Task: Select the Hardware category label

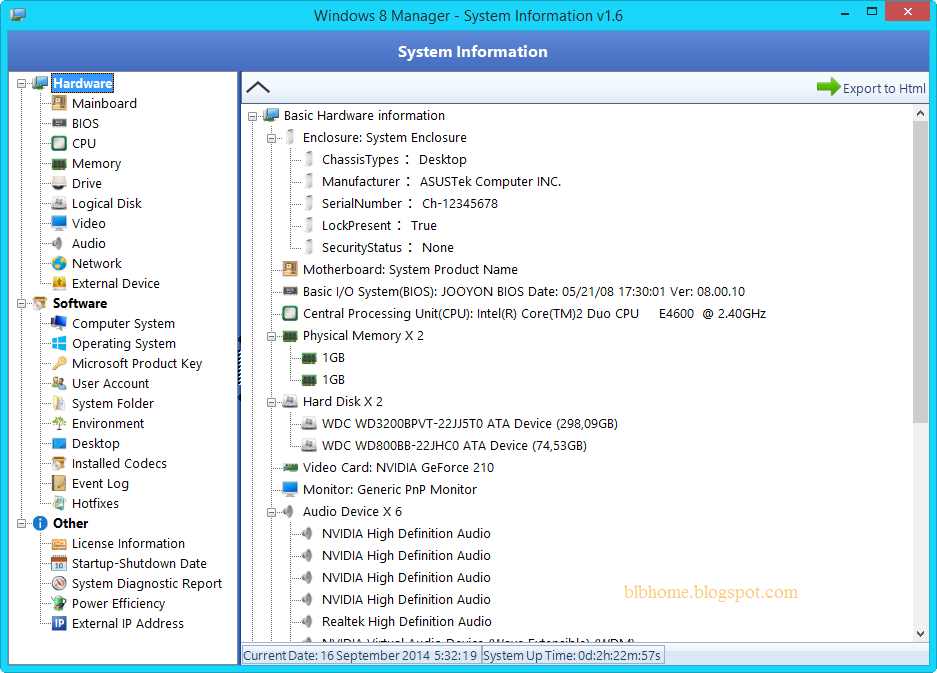Action: tap(82, 83)
